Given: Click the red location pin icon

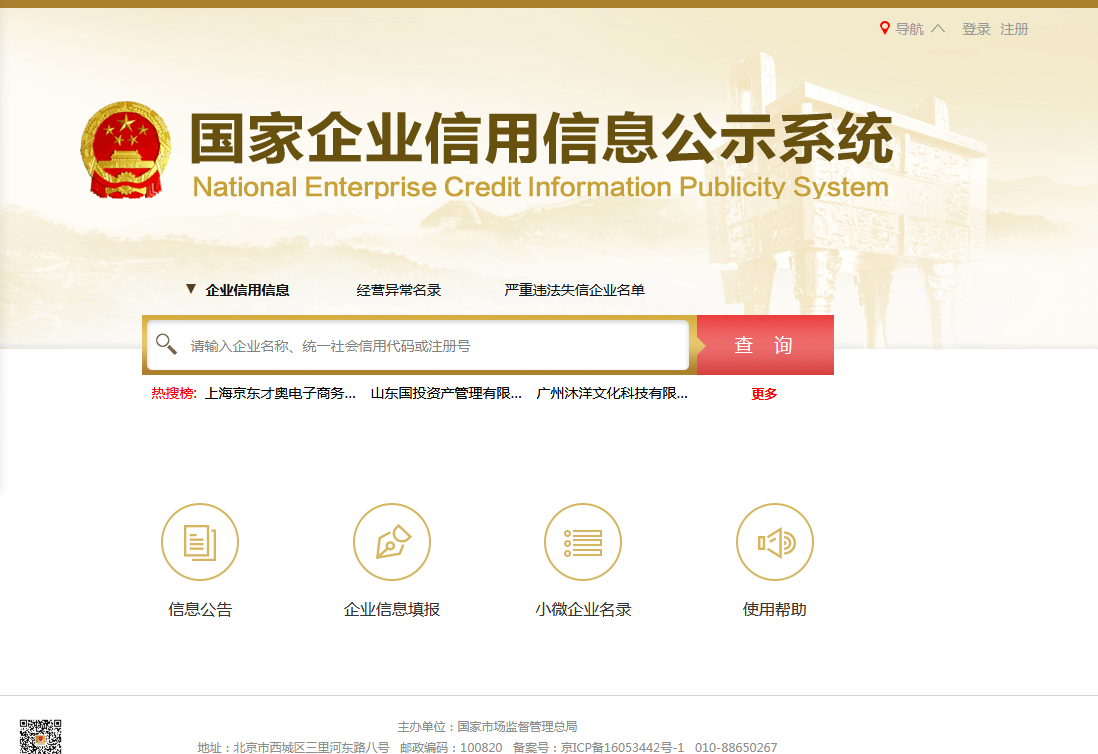Looking at the screenshot, I should coord(884,29).
